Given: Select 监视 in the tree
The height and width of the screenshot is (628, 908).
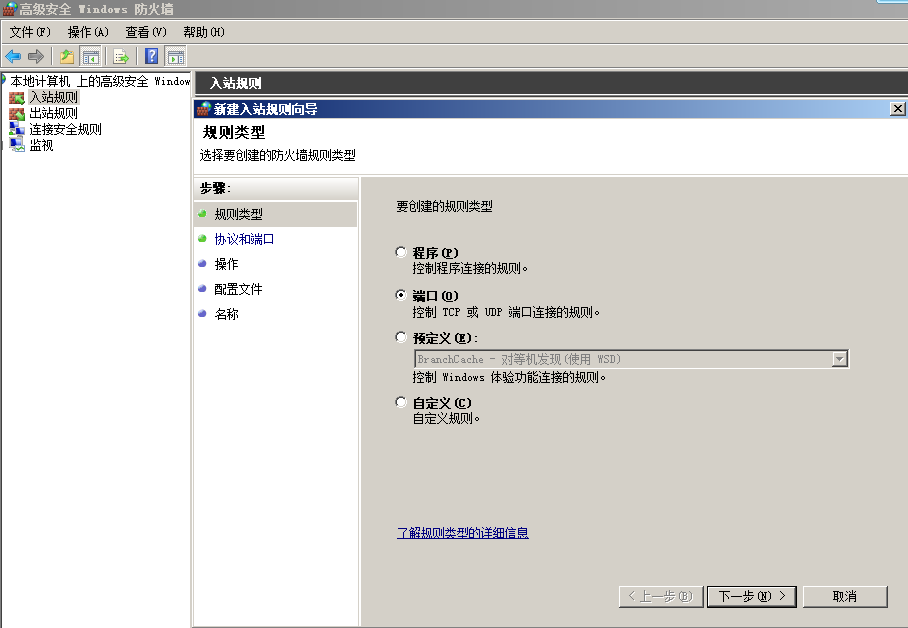Looking at the screenshot, I should (41, 145).
